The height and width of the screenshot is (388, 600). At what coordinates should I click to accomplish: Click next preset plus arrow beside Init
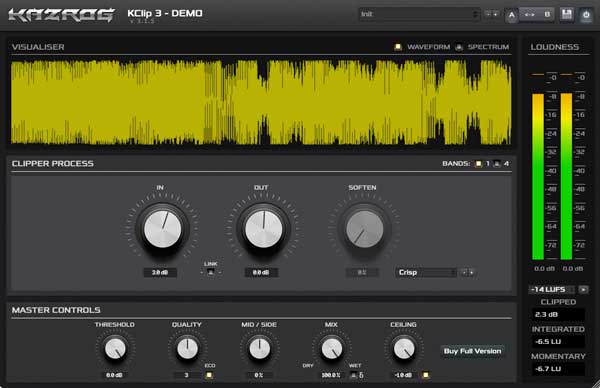pyautogui.click(x=495, y=14)
